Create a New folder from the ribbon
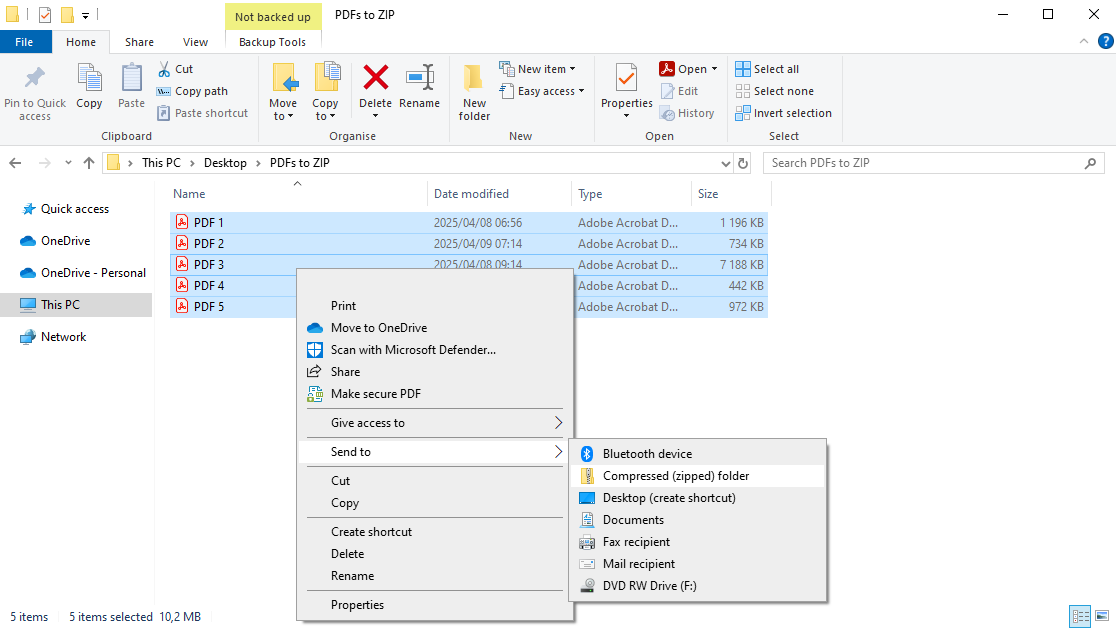 [473, 88]
